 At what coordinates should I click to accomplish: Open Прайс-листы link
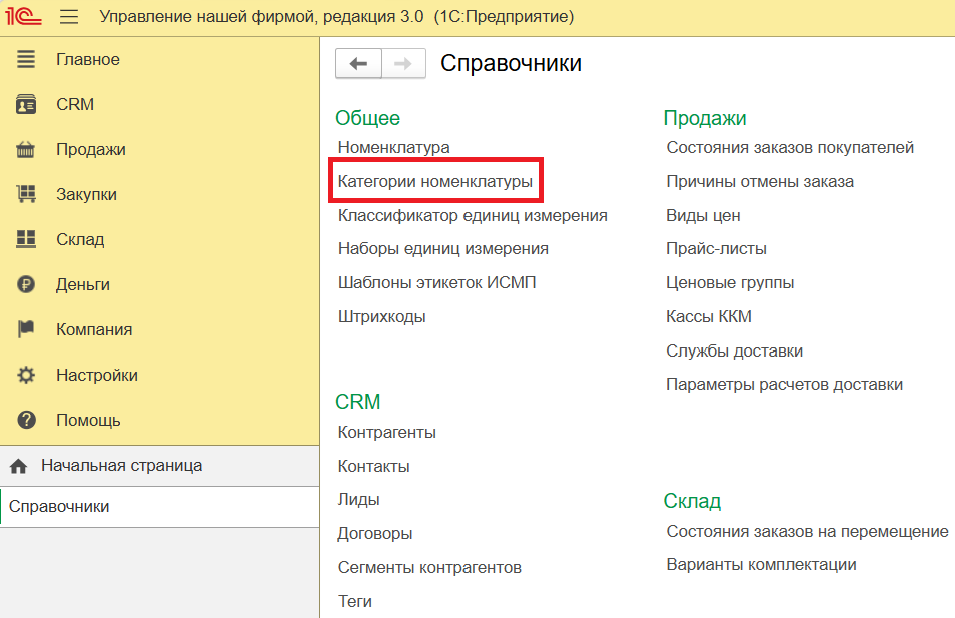click(x=716, y=248)
